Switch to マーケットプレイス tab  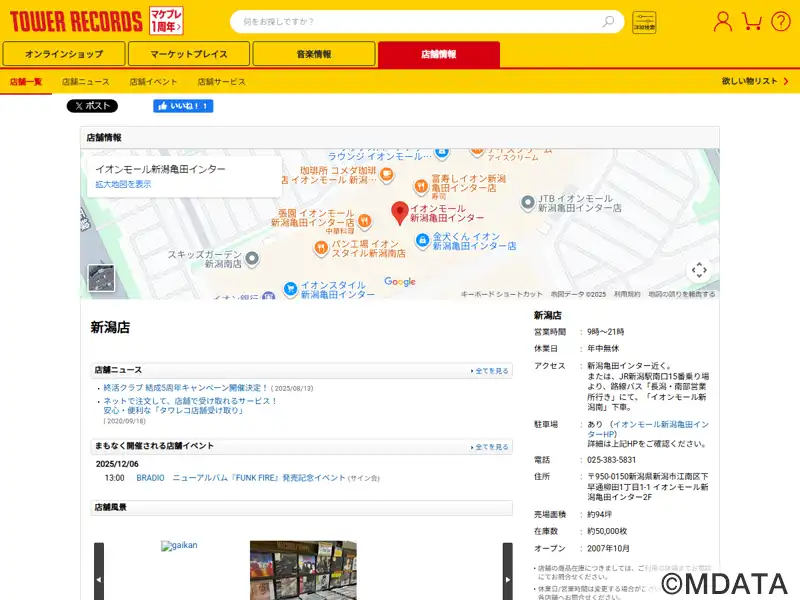(x=189, y=54)
